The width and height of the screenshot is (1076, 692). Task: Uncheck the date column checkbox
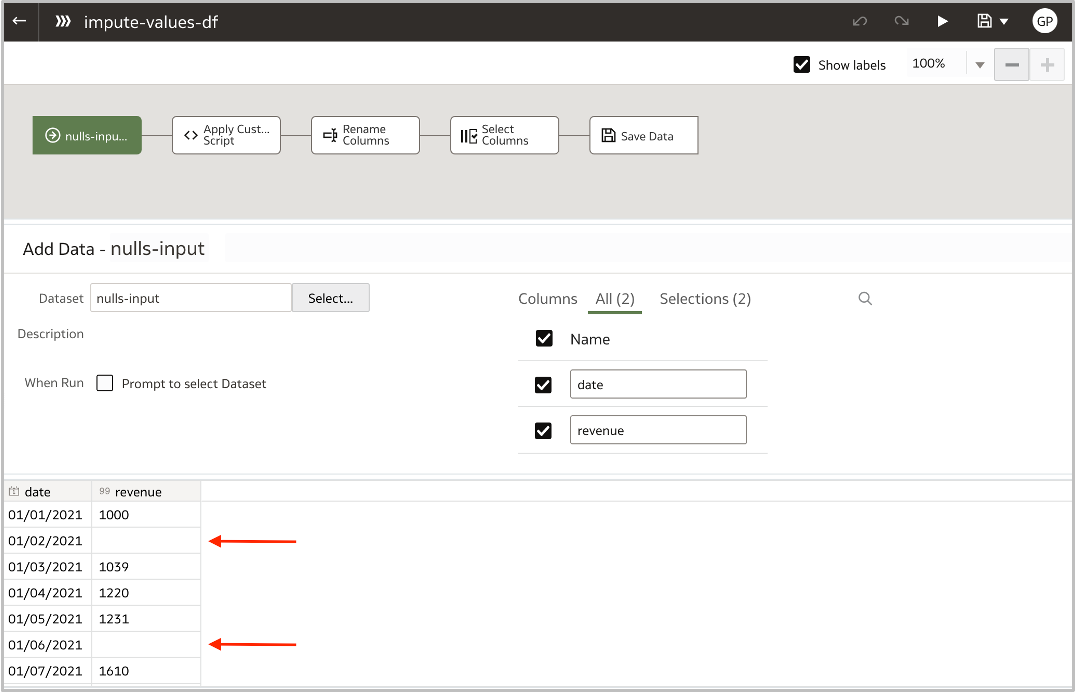coord(544,384)
